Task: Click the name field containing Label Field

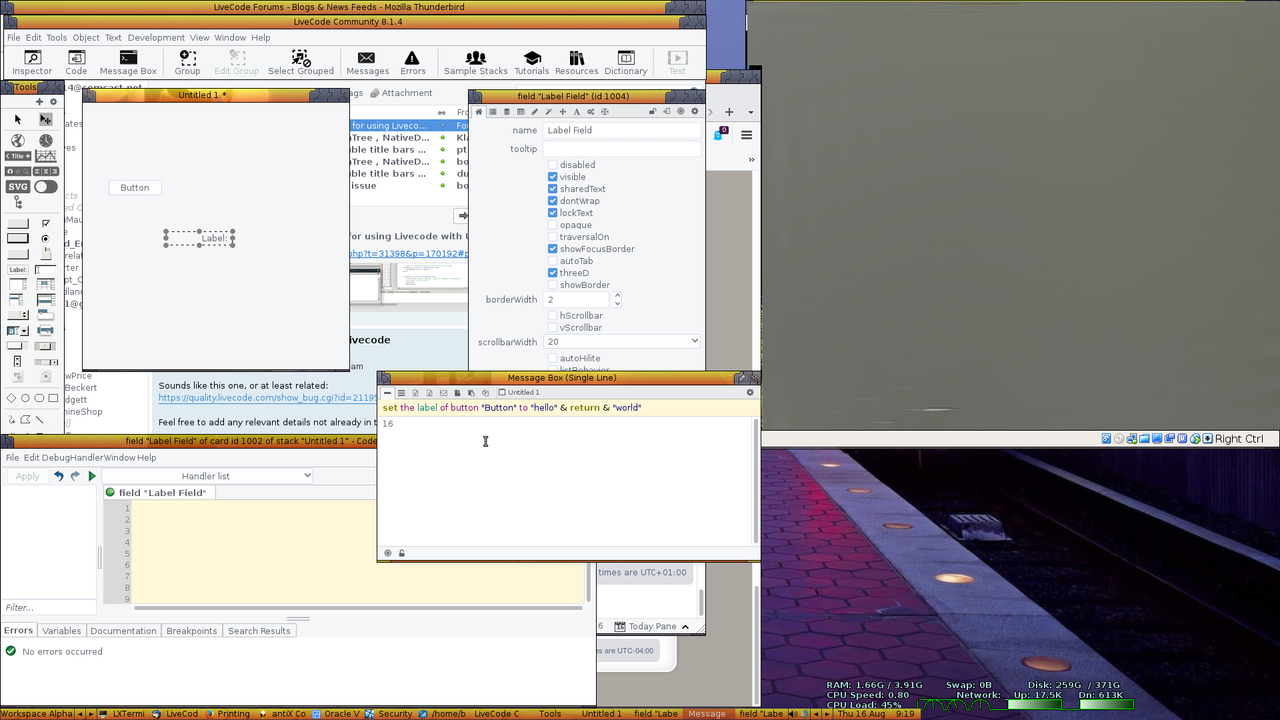Action: (622, 130)
